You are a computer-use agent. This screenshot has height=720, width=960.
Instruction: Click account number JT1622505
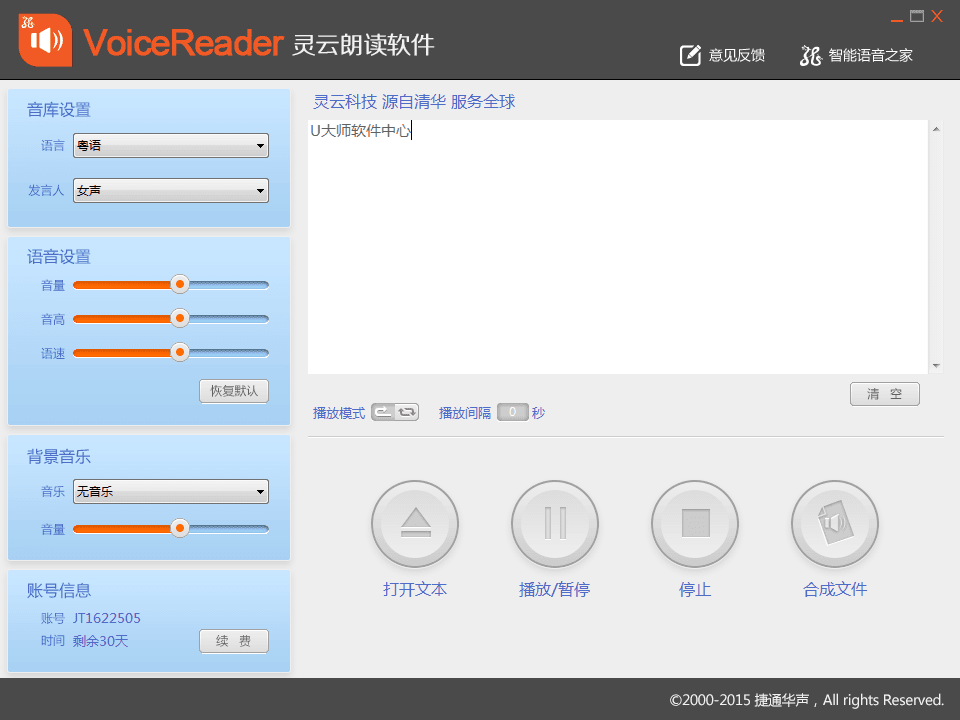107,618
